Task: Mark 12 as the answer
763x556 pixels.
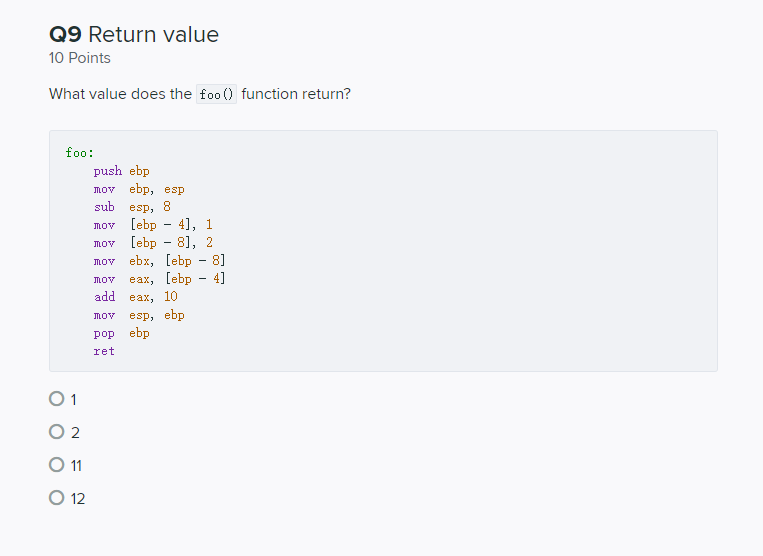Action: click(x=56, y=498)
